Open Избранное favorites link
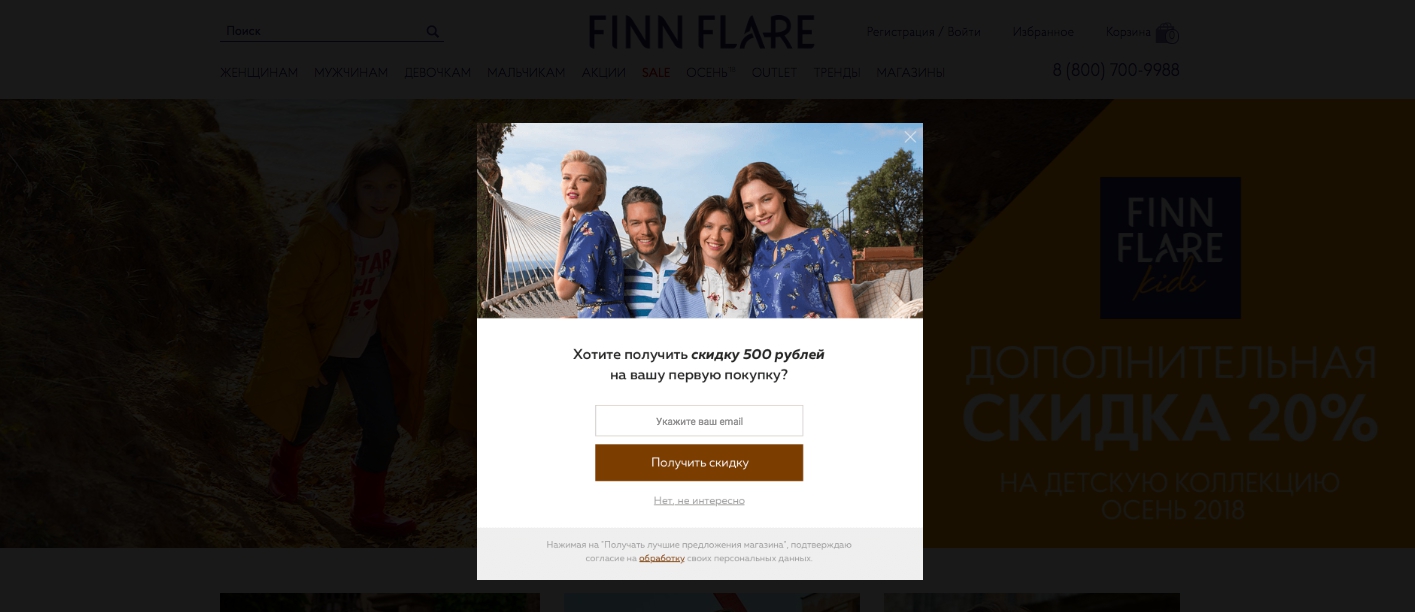The image size is (1415, 612). (x=1043, y=32)
